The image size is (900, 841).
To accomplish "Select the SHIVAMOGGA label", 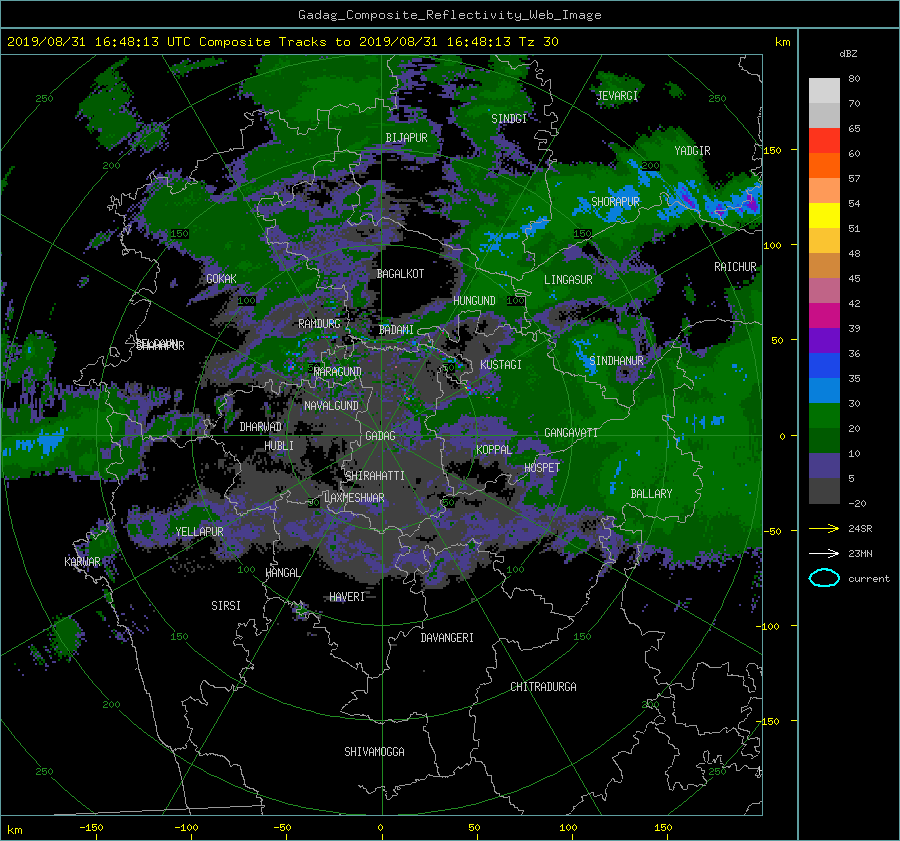I will pos(374,752).
